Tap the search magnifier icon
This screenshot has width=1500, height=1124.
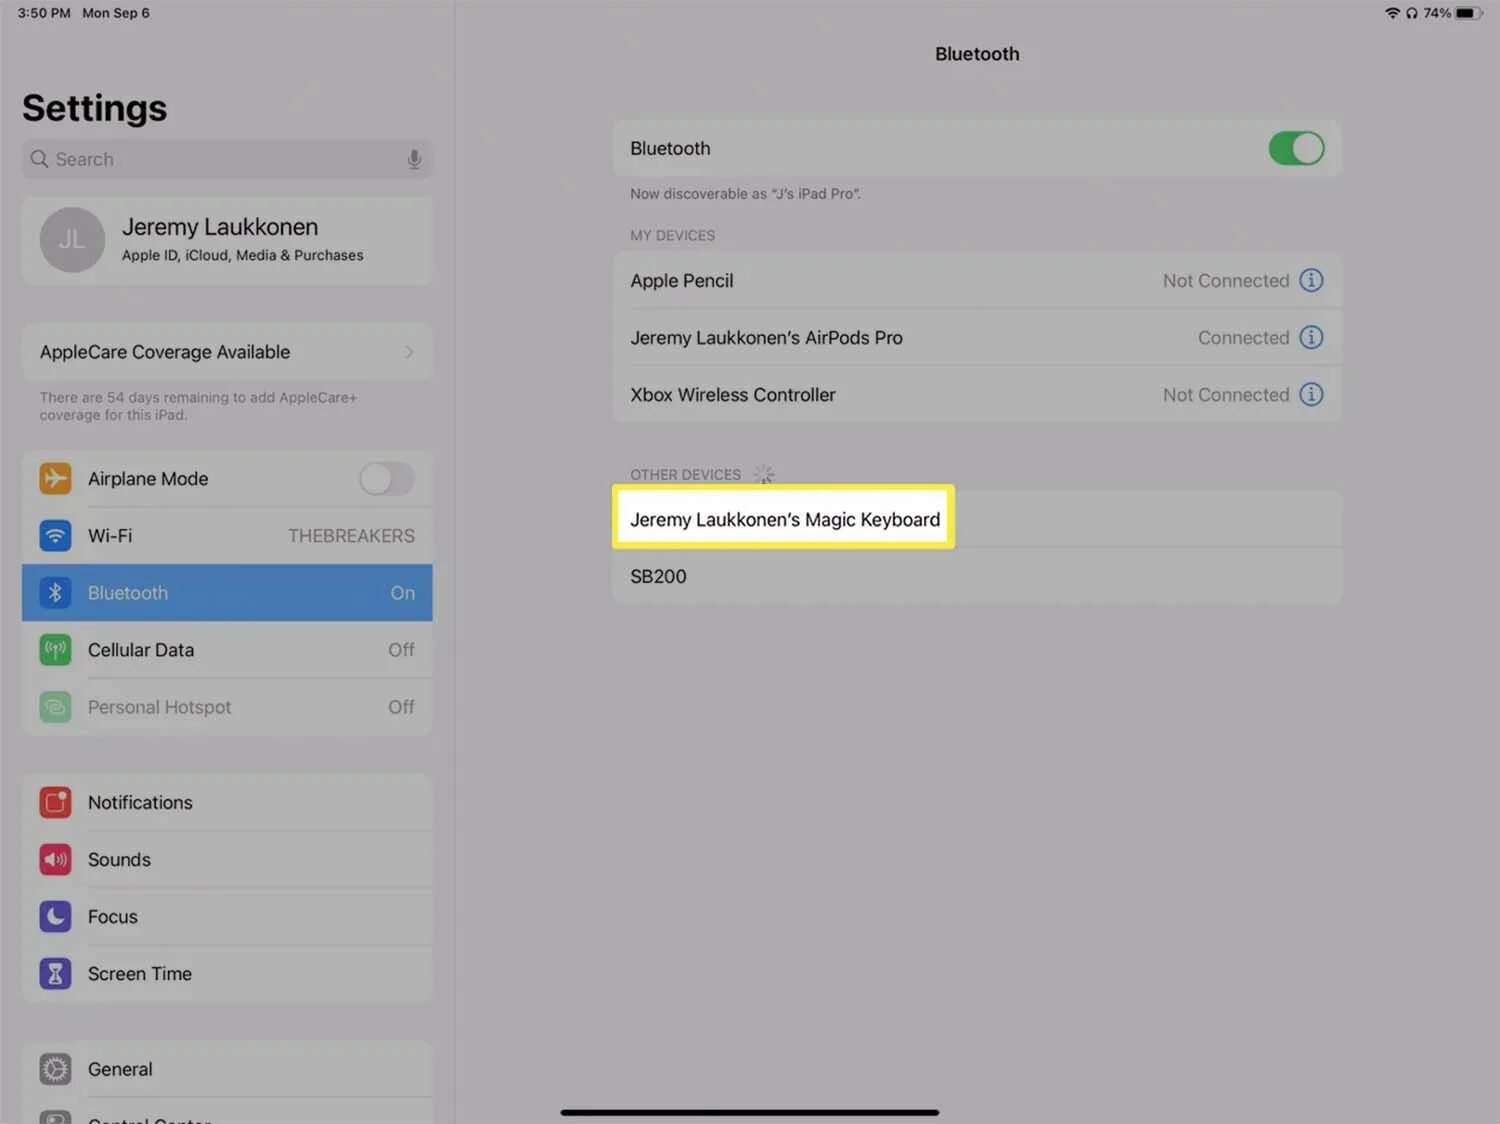[39, 159]
